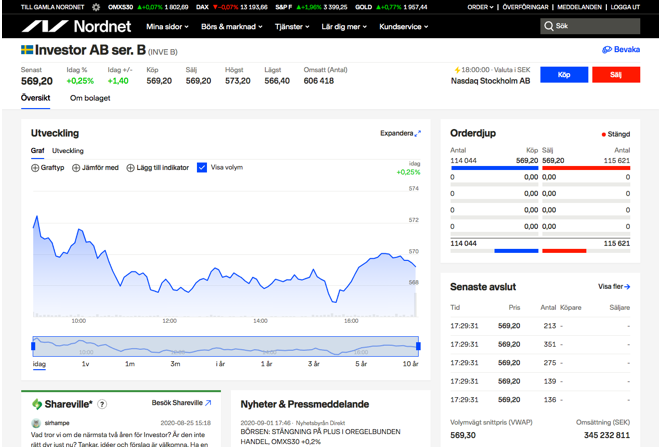The width and height of the screenshot is (659, 447).
Task: Click the Expandera chart arrows icon
Action: pos(418,133)
